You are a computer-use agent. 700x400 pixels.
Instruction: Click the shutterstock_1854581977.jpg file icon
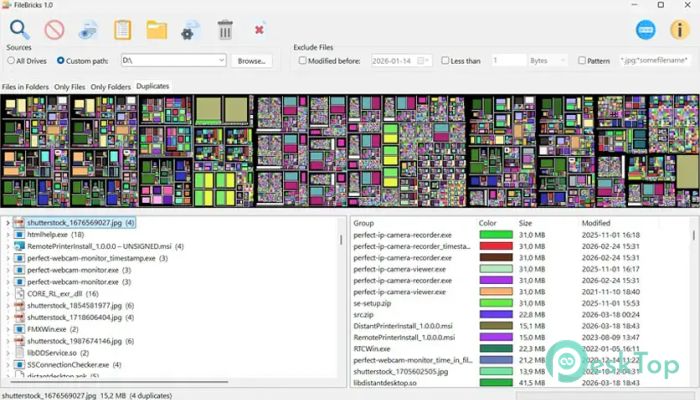tap(19, 305)
